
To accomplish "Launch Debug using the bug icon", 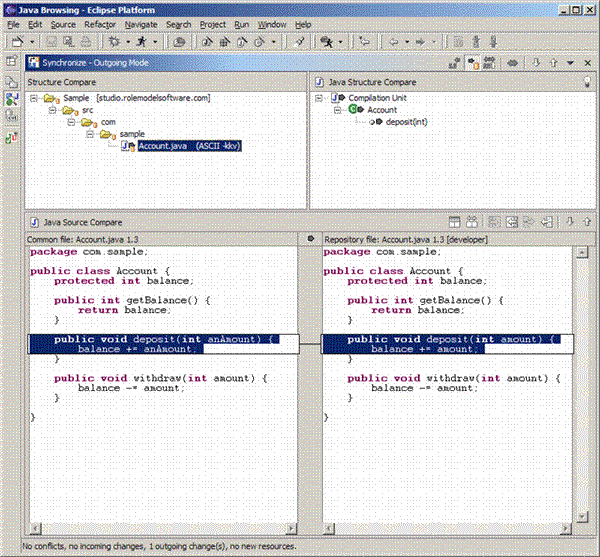I will [x=114, y=41].
